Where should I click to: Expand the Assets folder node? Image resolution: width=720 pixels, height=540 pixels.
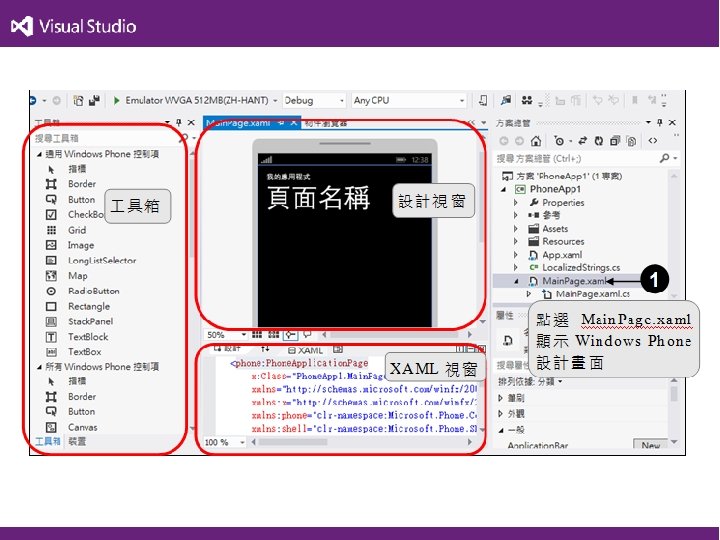pos(515,228)
